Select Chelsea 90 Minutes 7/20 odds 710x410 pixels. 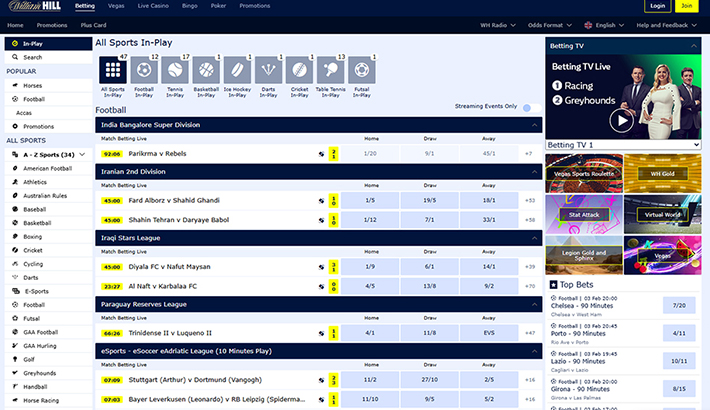click(x=679, y=305)
